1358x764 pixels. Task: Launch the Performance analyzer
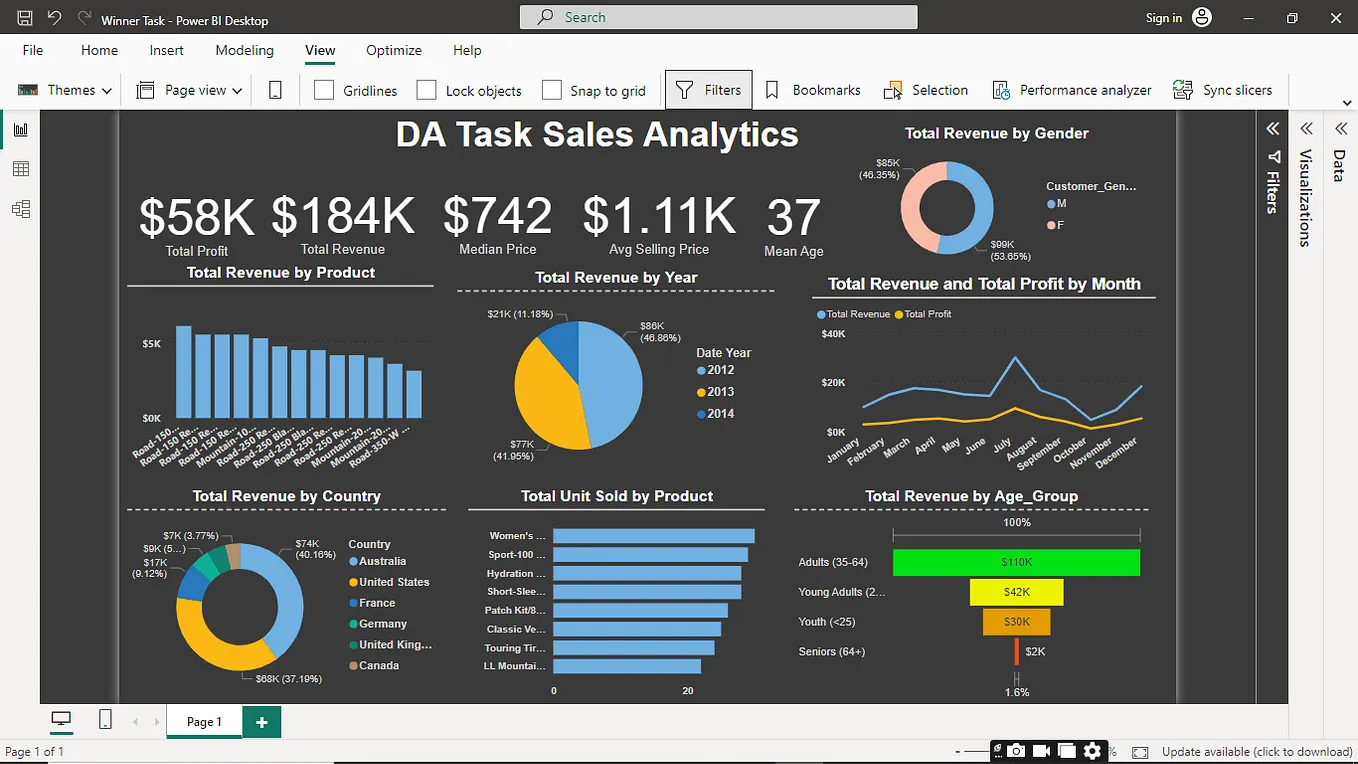pyautogui.click(x=1071, y=89)
